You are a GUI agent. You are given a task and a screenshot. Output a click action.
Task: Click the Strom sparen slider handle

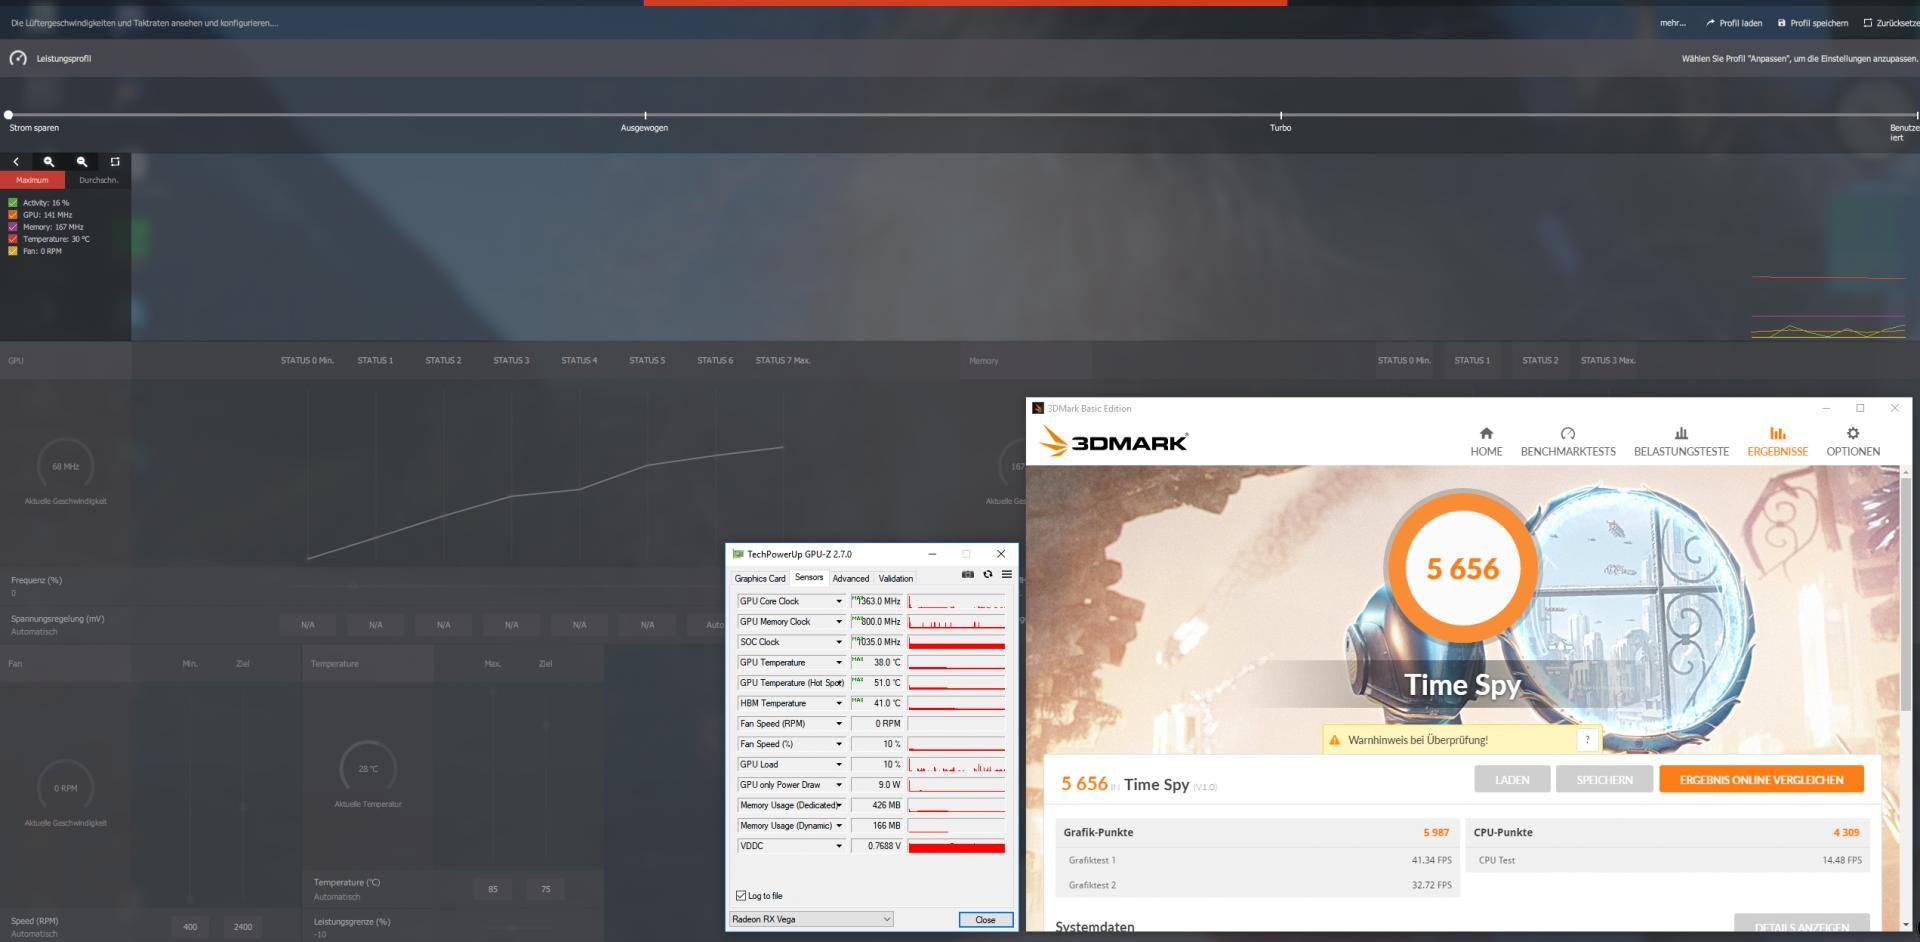(x=8, y=115)
